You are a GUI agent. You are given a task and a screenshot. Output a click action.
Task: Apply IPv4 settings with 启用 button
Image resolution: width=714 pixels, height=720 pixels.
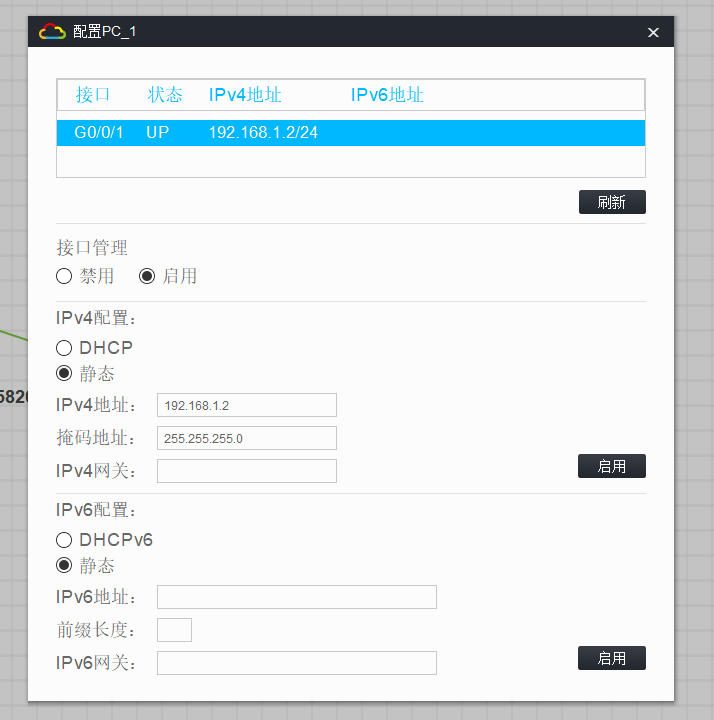click(612, 466)
